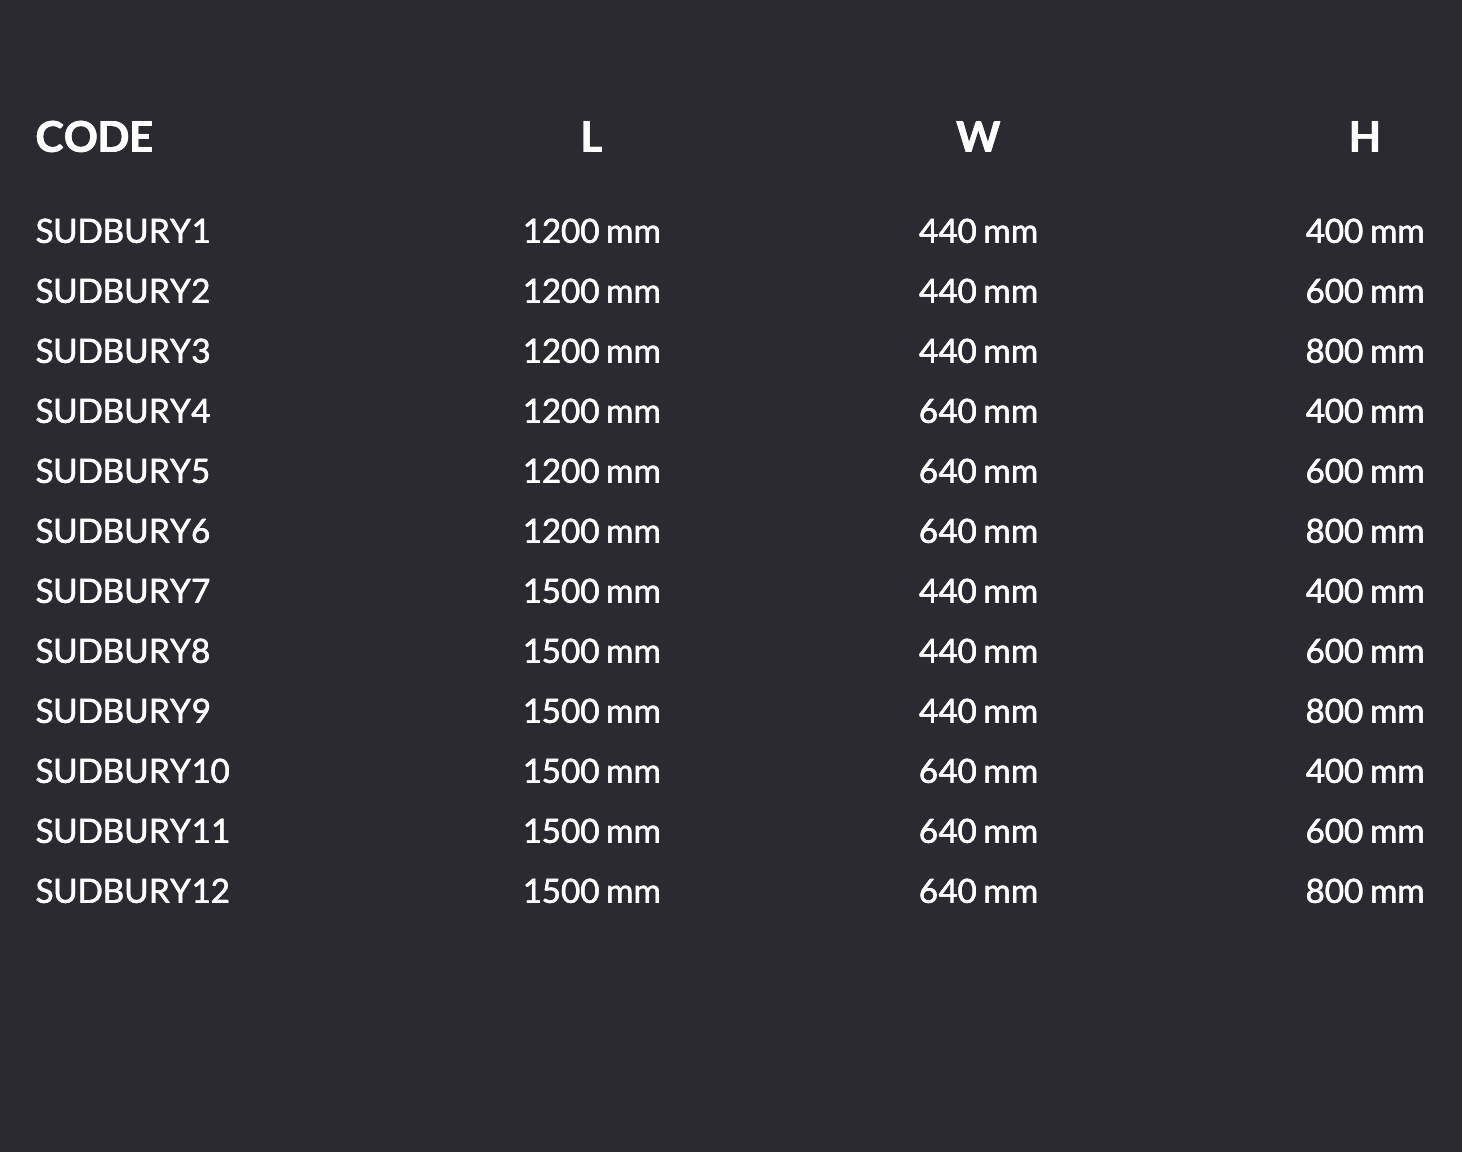Click SUDBURY4's 640 mm width value
The image size is (1462, 1152).
(x=977, y=411)
